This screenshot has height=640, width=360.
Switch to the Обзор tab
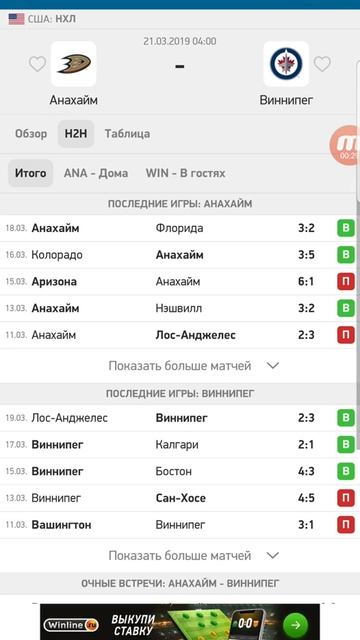pyautogui.click(x=31, y=134)
